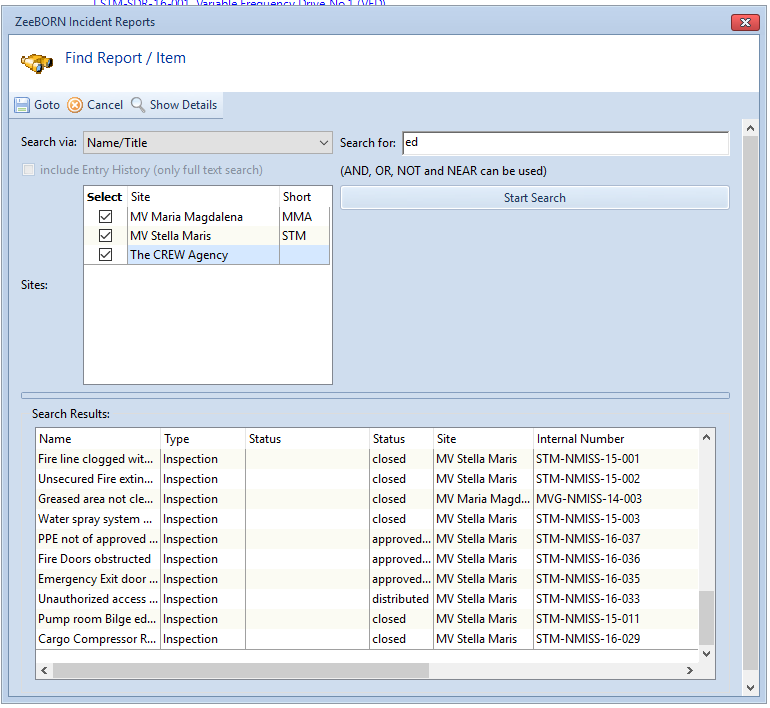Viewport: 770px width, 708px height.
Task: Select result 'Unauthorized access ...'
Action: click(367, 599)
